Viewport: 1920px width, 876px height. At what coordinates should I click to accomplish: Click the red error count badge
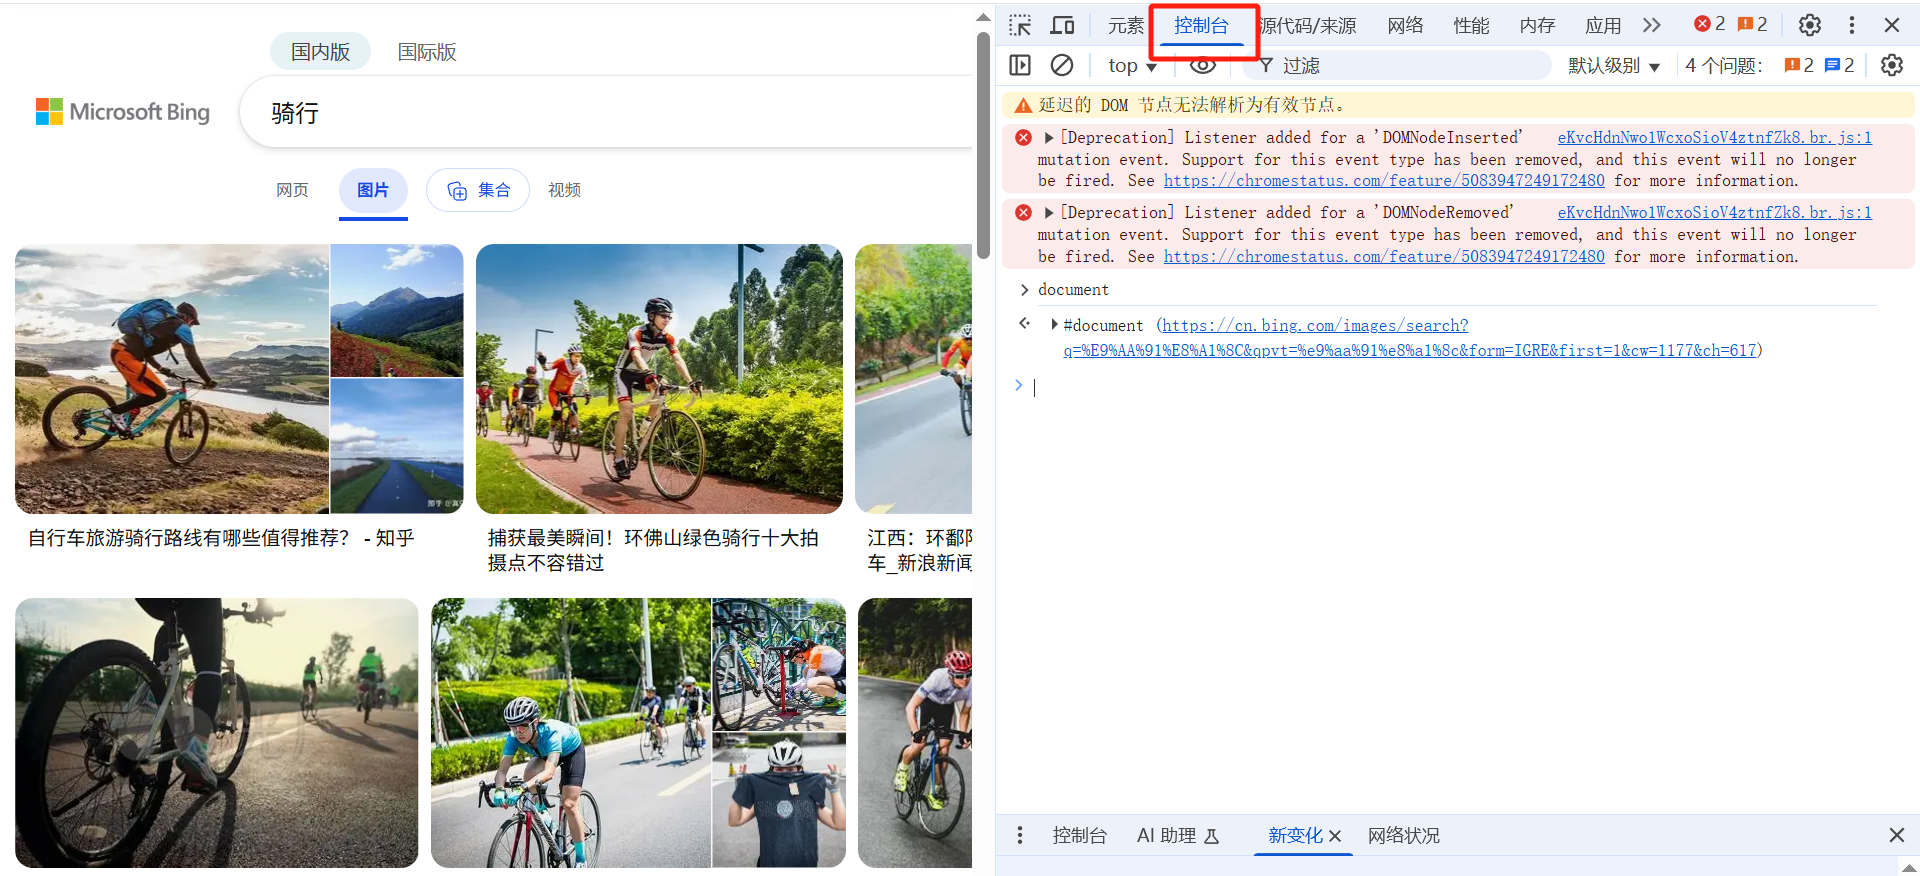tap(1709, 24)
